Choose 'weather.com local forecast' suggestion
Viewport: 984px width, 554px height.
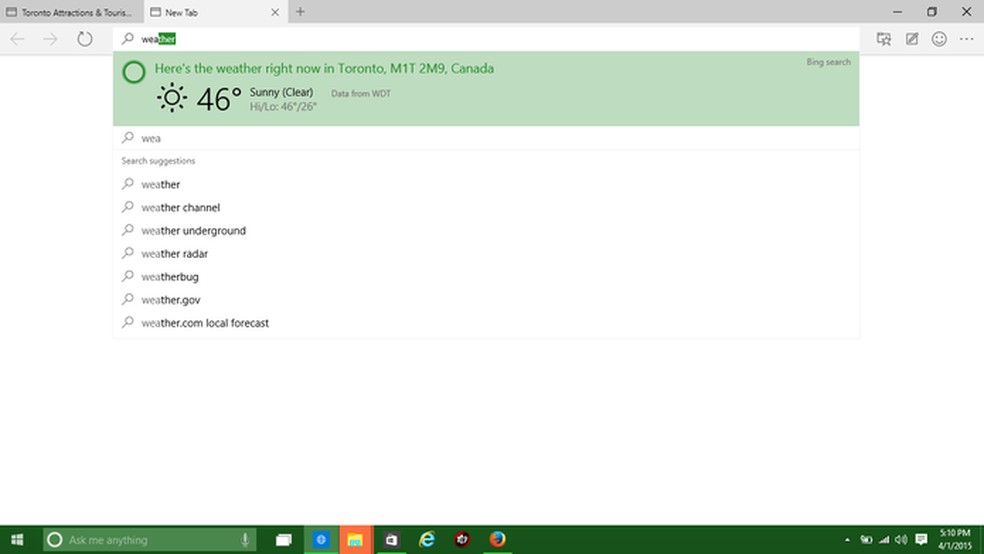pos(486,323)
